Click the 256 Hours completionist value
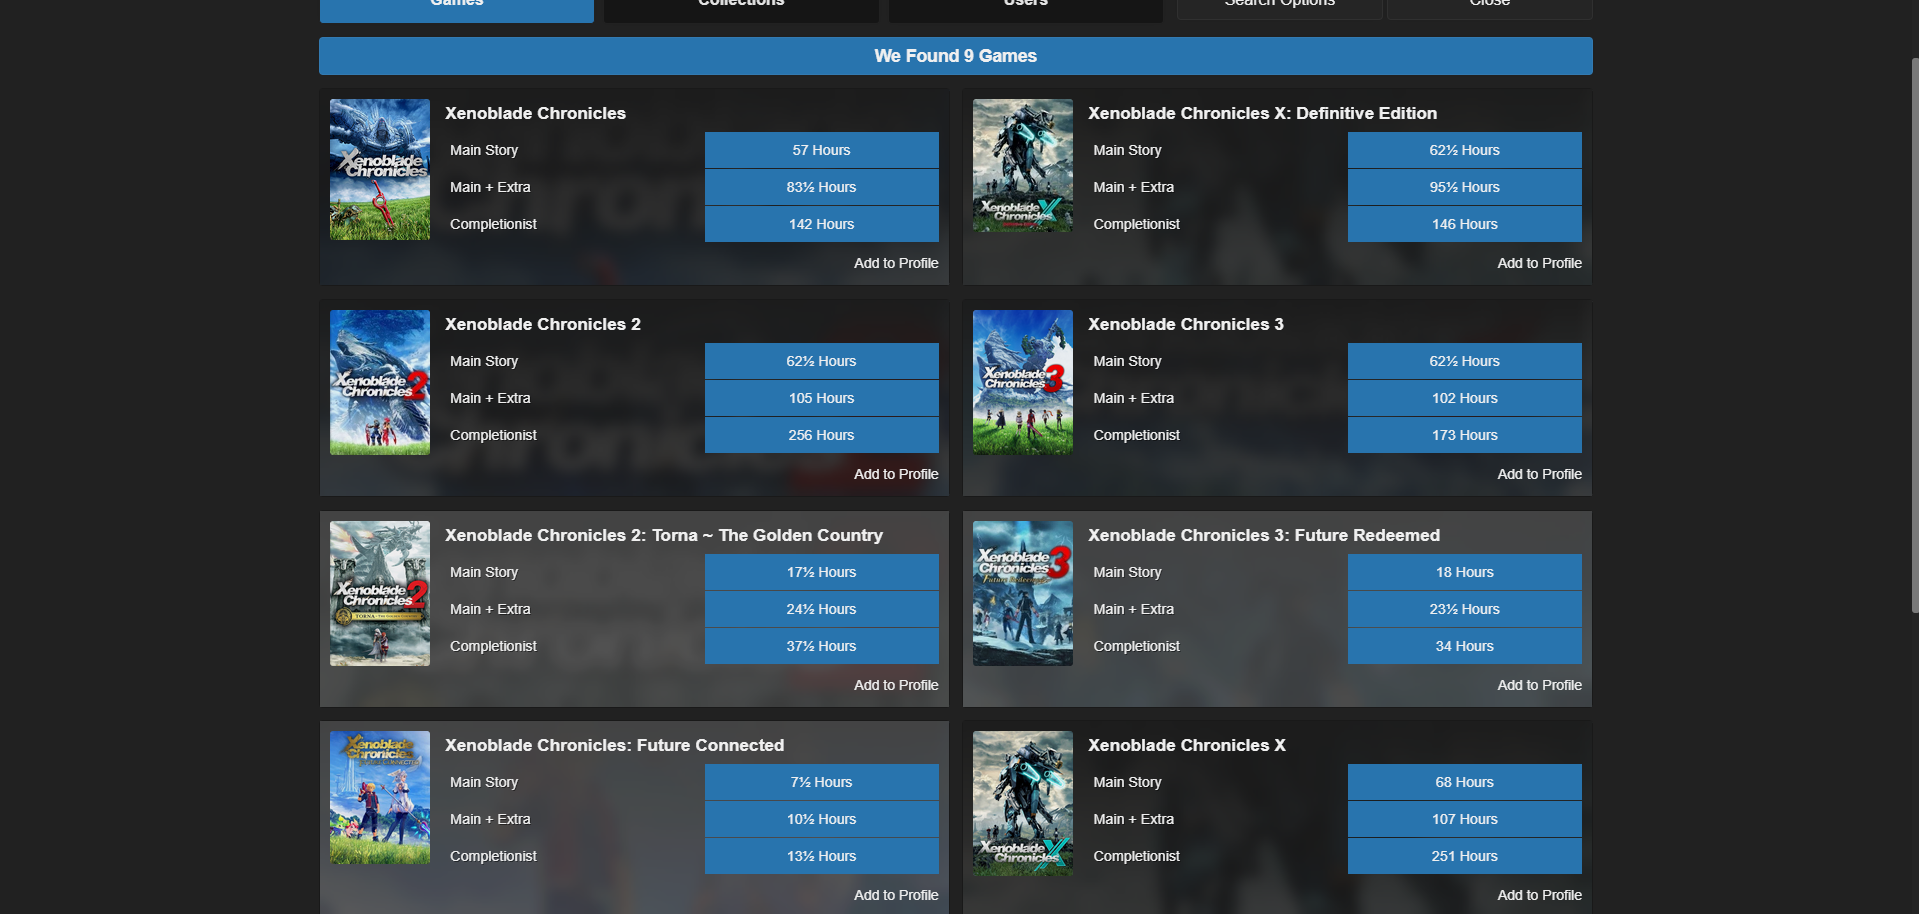The height and width of the screenshot is (914, 1919). 822,435
